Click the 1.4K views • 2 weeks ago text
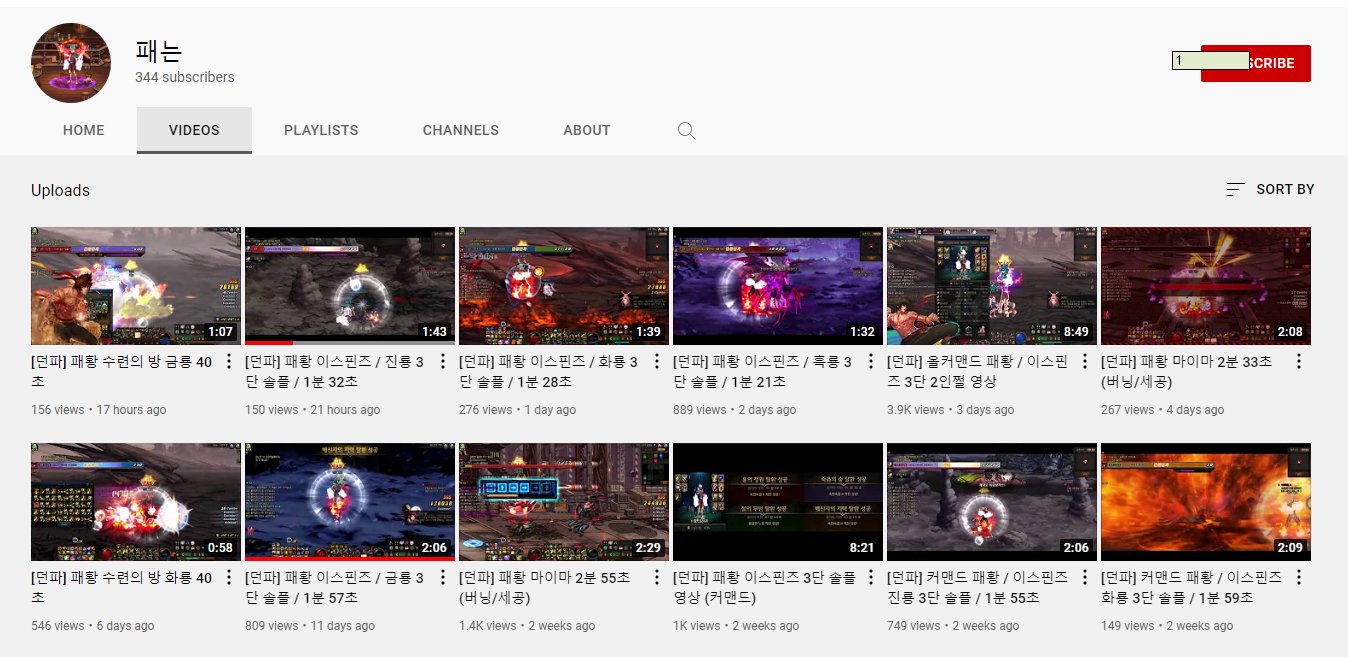The image size is (1348, 657). pos(527,626)
